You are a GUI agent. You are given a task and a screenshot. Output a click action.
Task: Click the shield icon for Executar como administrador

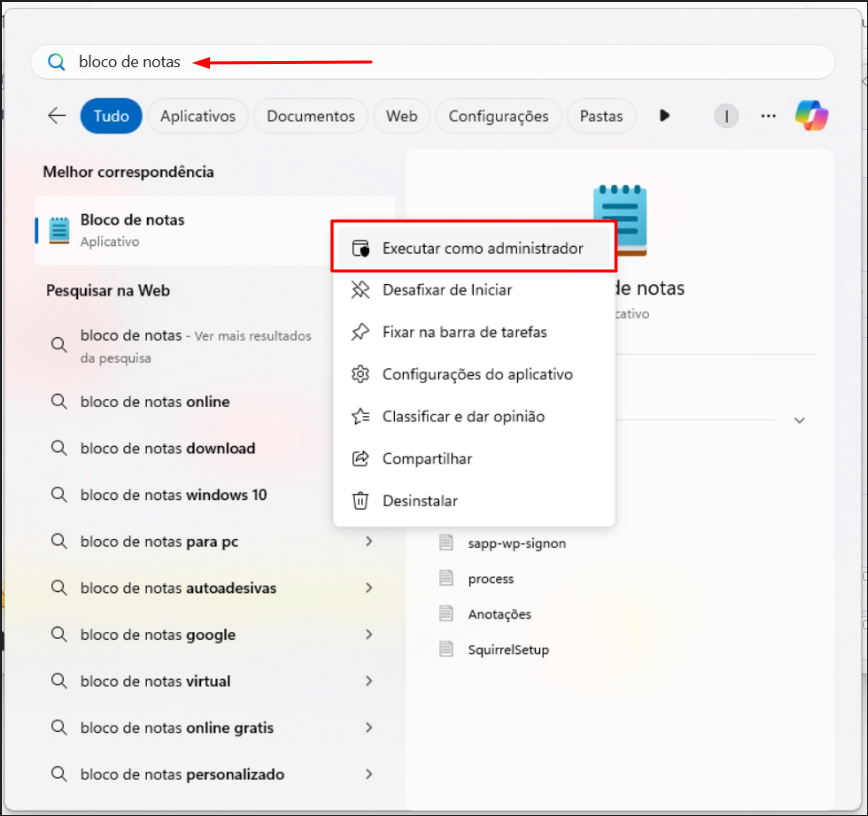click(360, 249)
